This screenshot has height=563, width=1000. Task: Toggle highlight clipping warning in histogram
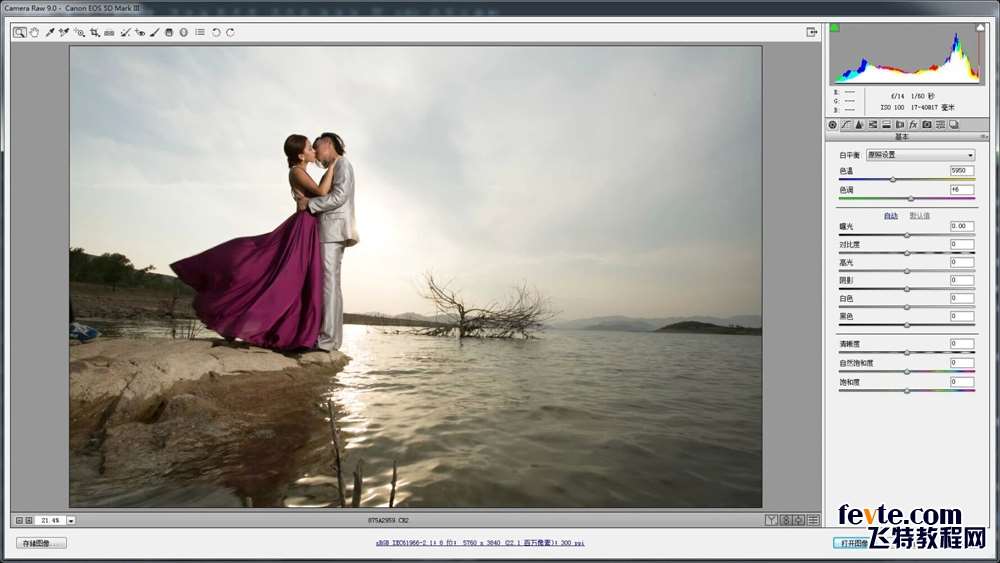coord(980,27)
